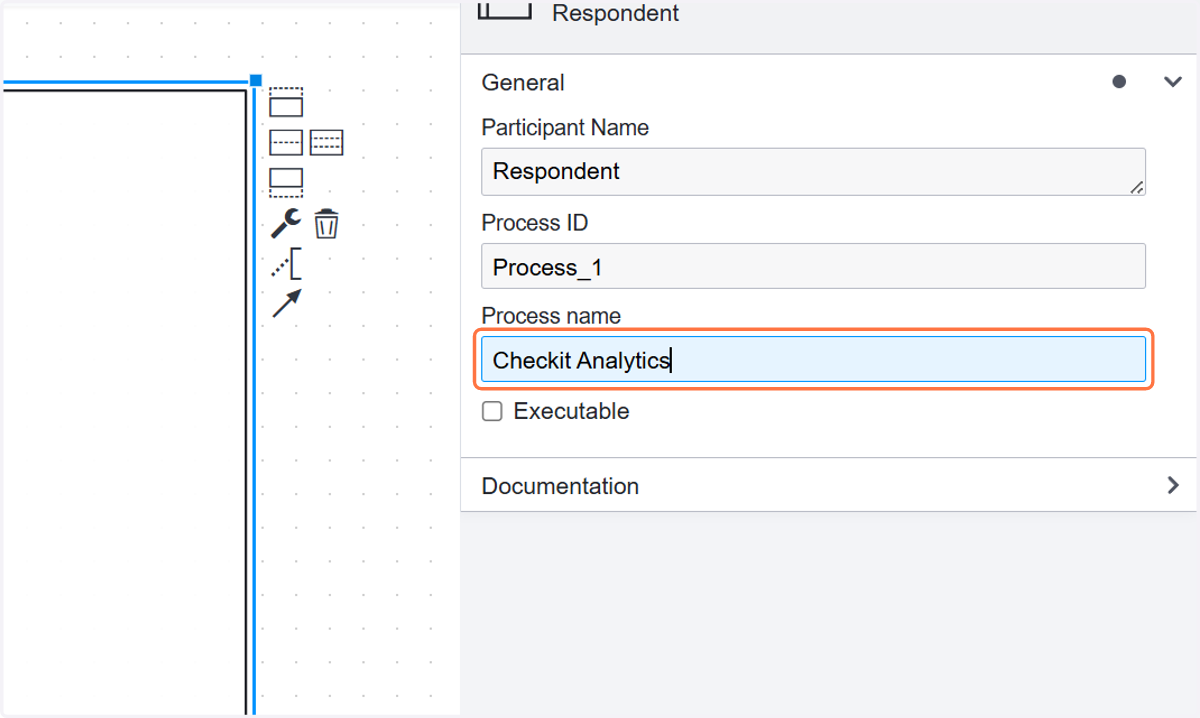Click the participant icon beside Respondent header

click(x=506, y=12)
